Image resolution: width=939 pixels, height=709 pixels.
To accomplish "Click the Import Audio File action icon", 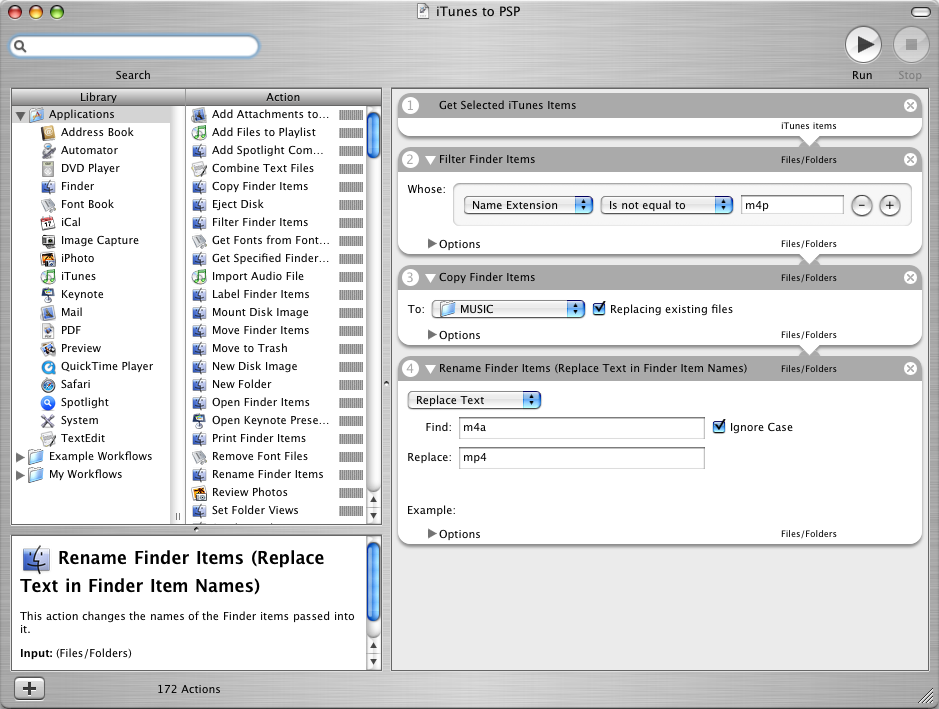I will 199,276.
